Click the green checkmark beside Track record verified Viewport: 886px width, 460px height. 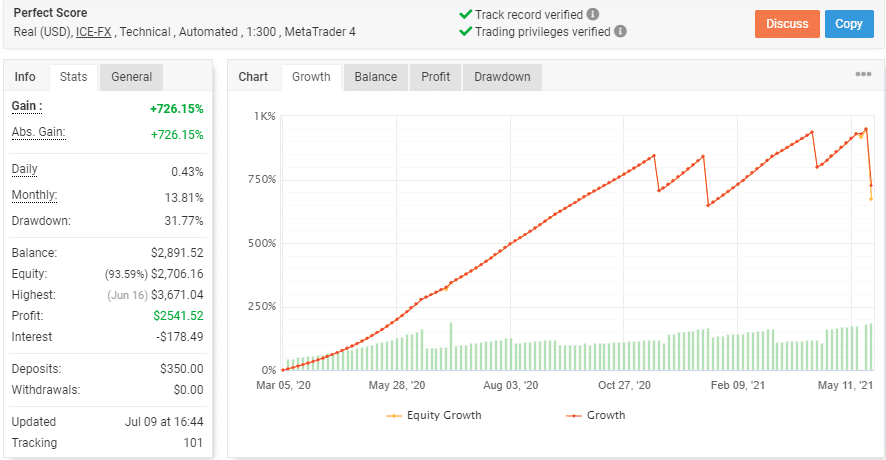pos(465,15)
